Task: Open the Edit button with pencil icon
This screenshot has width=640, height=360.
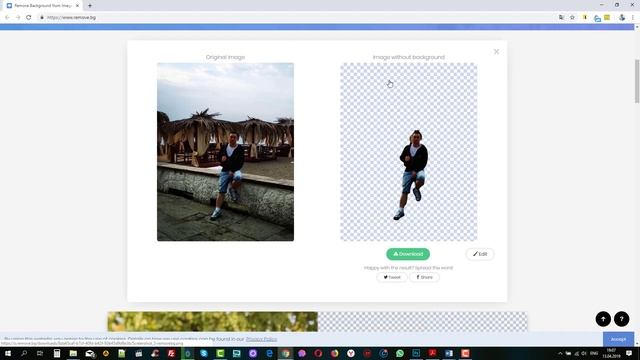Action: (480, 254)
